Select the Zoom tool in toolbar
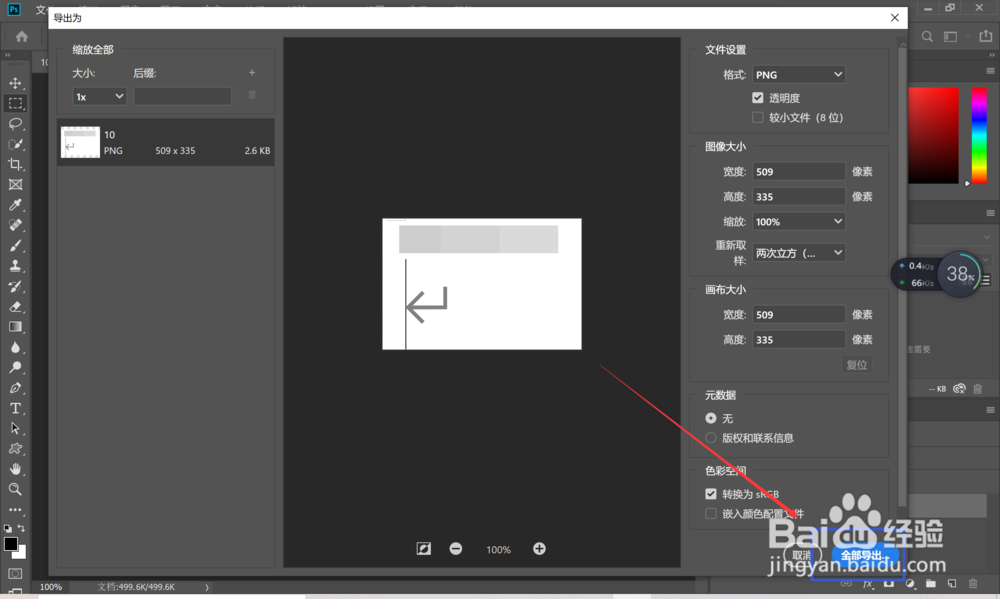The height and width of the screenshot is (599, 1000). 15,489
